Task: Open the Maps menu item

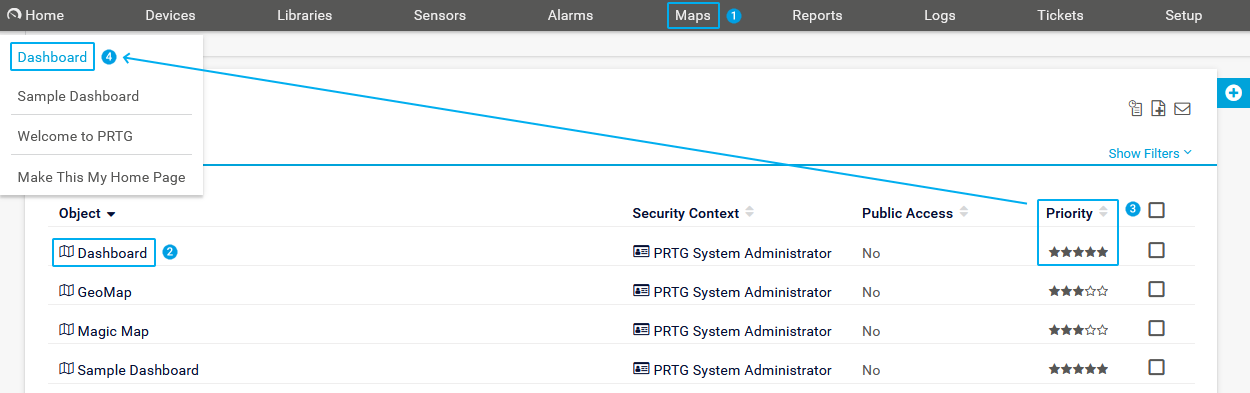Action: (693, 15)
